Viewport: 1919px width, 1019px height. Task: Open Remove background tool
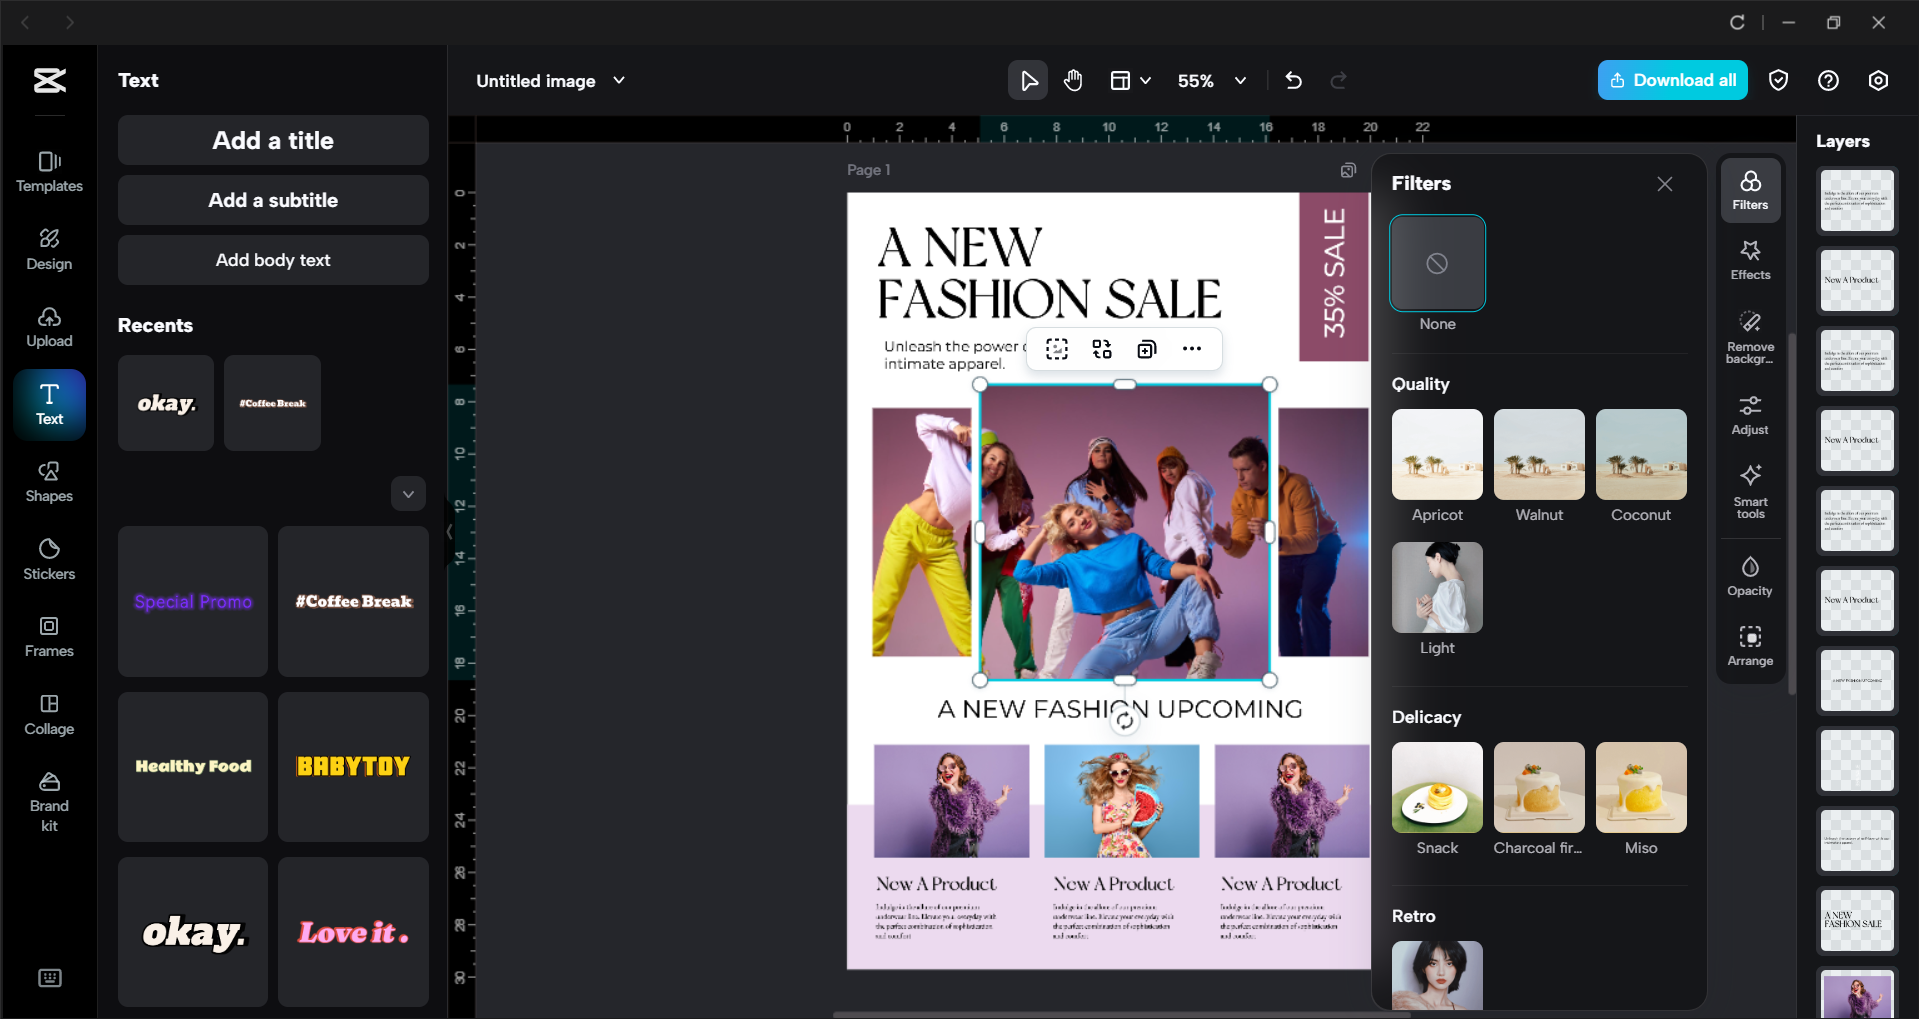pyautogui.click(x=1749, y=336)
